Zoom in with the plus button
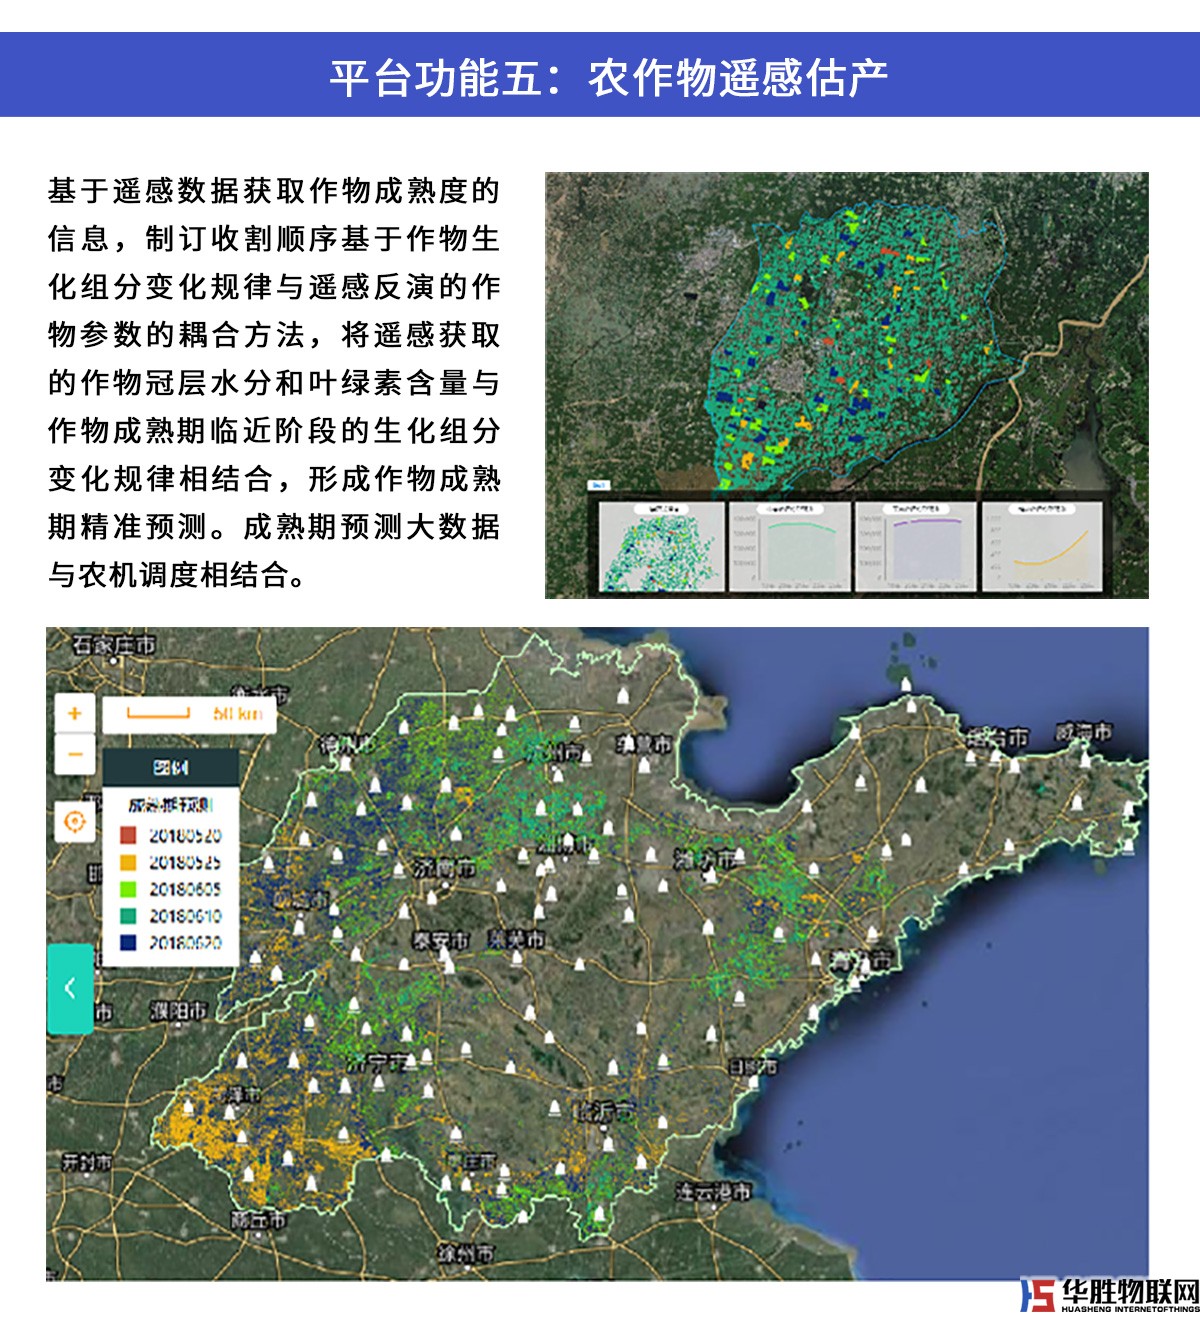Viewport: 1200px width, 1318px height. [75, 713]
